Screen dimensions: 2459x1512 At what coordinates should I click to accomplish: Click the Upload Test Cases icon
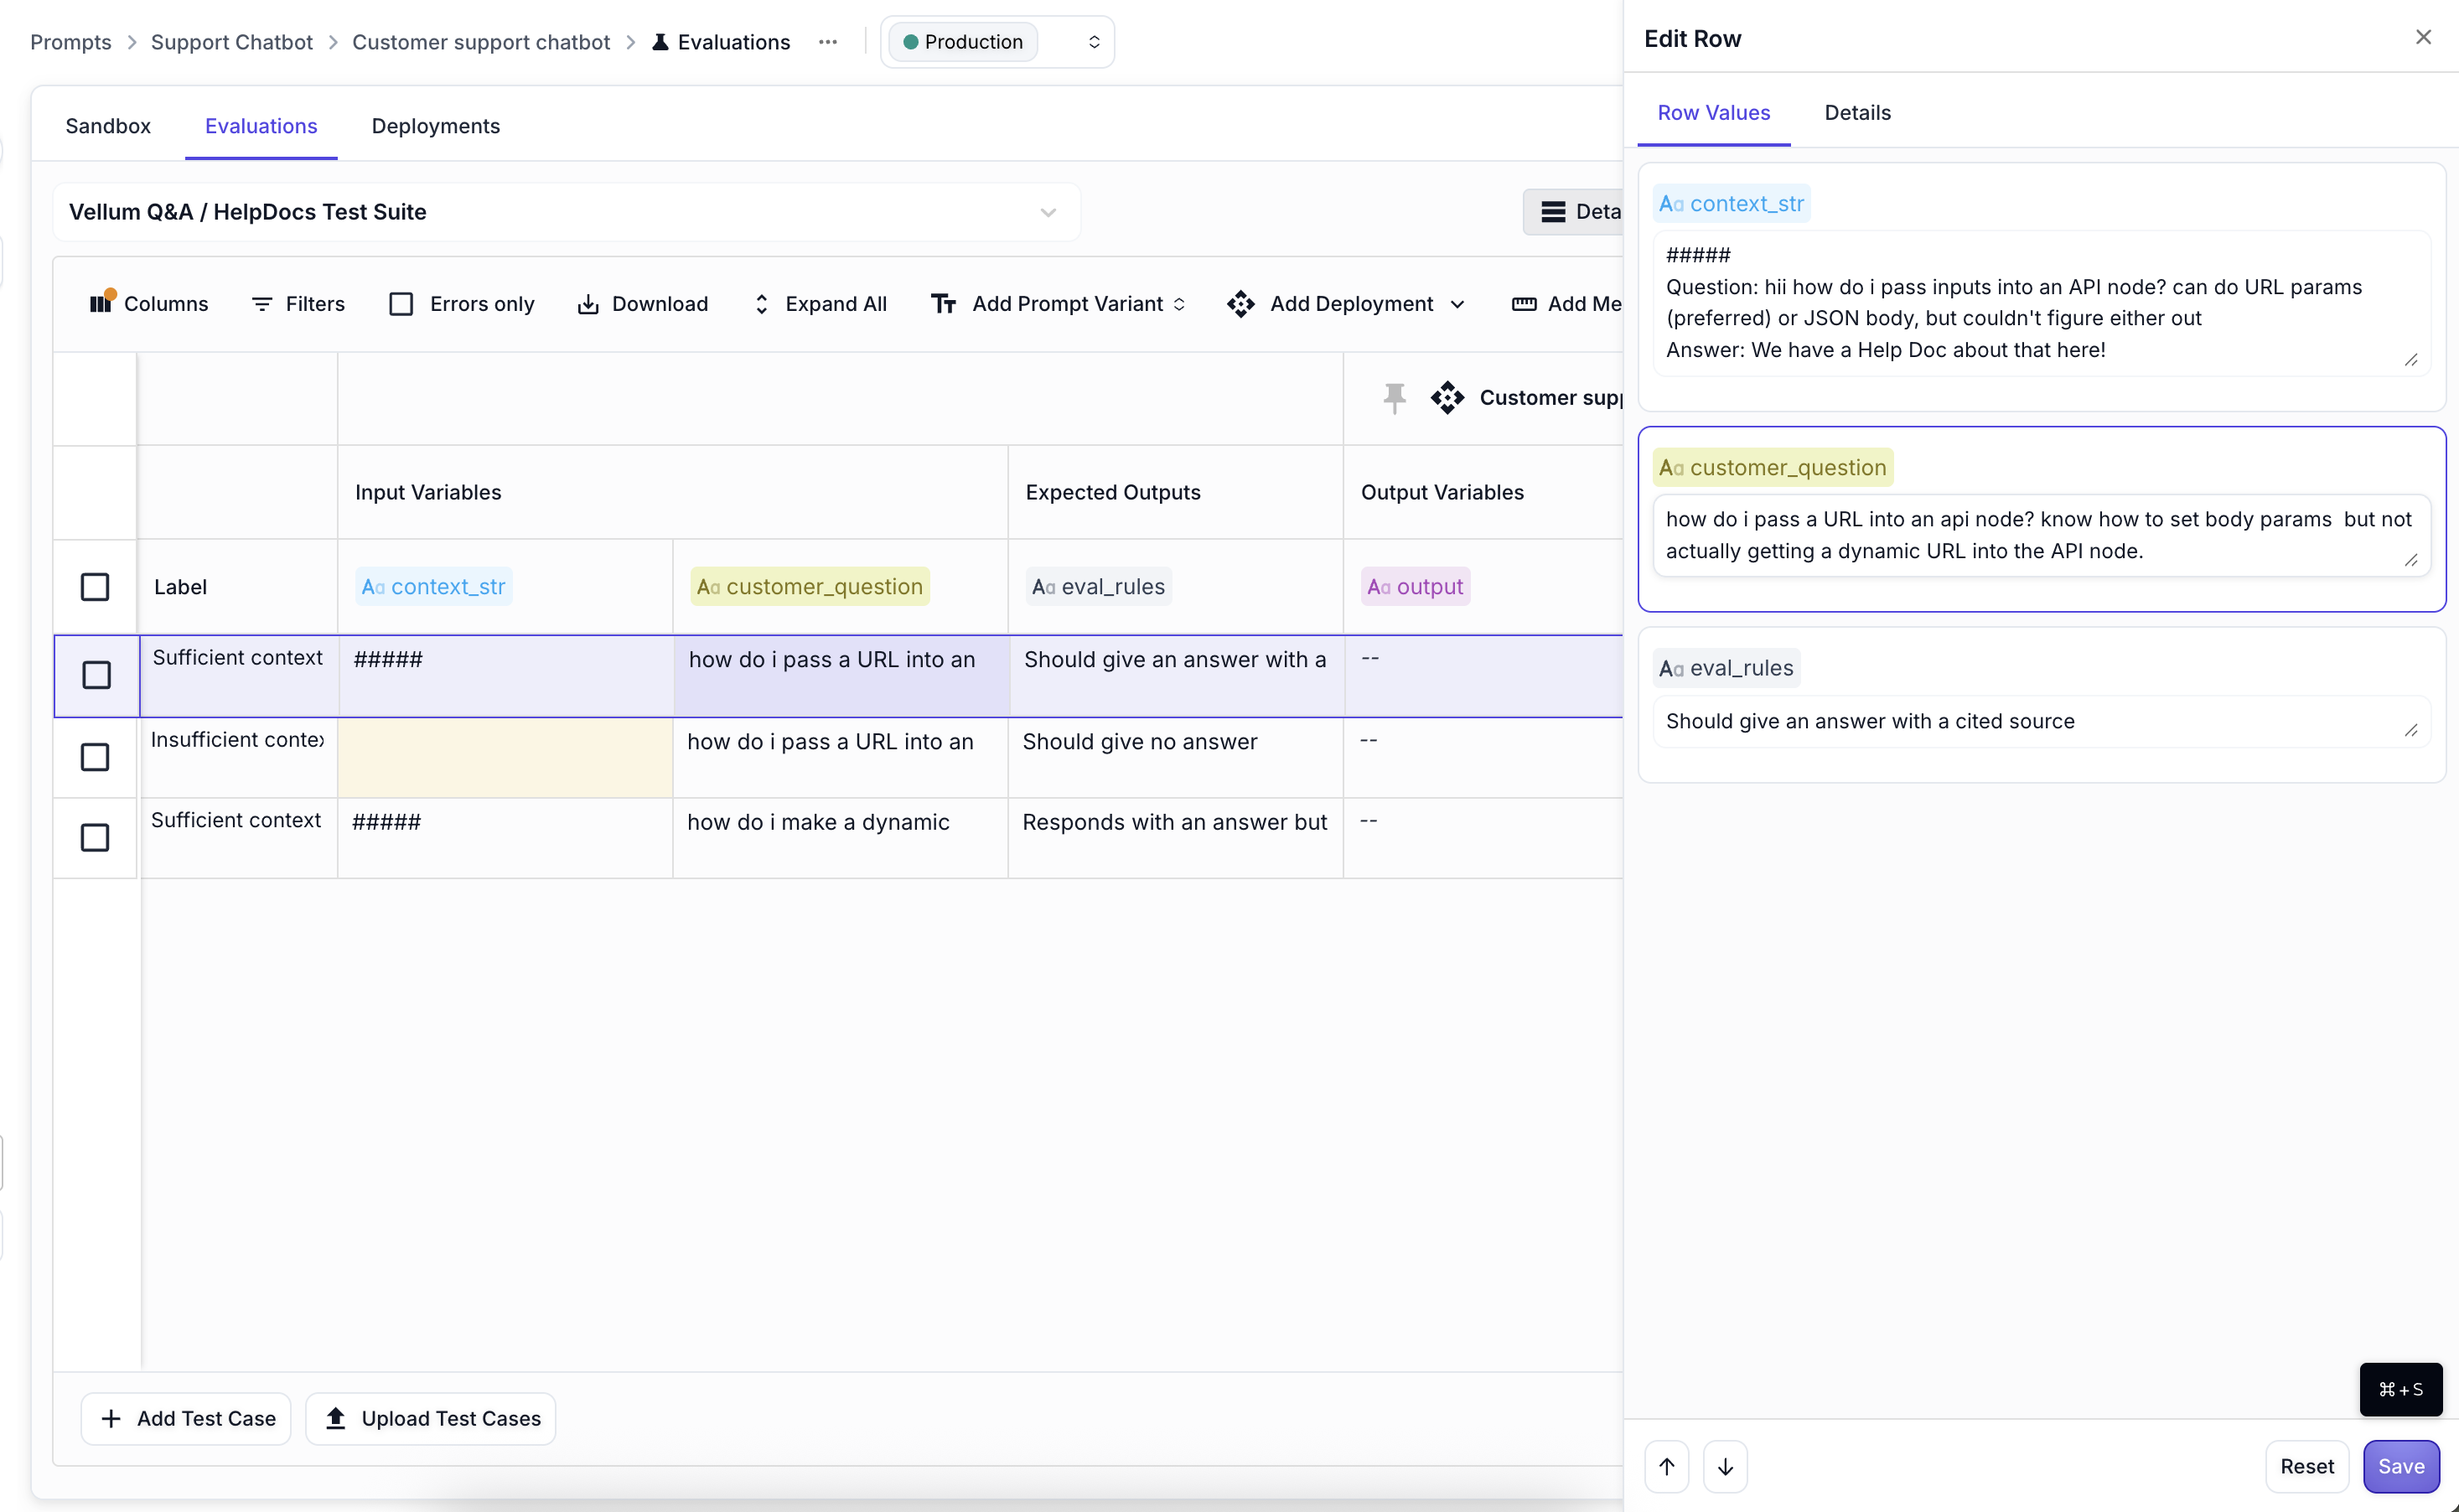336,1418
